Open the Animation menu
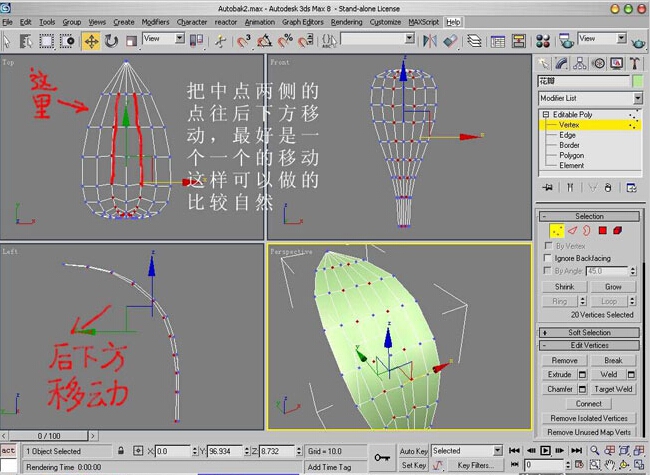The image size is (650, 475). coord(260,22)
